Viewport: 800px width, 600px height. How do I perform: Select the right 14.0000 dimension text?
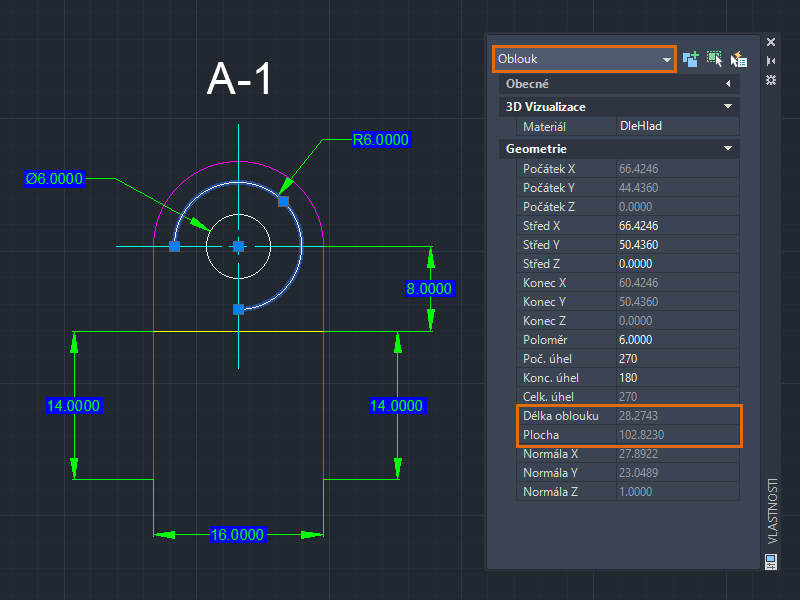[x=396, y=406]
